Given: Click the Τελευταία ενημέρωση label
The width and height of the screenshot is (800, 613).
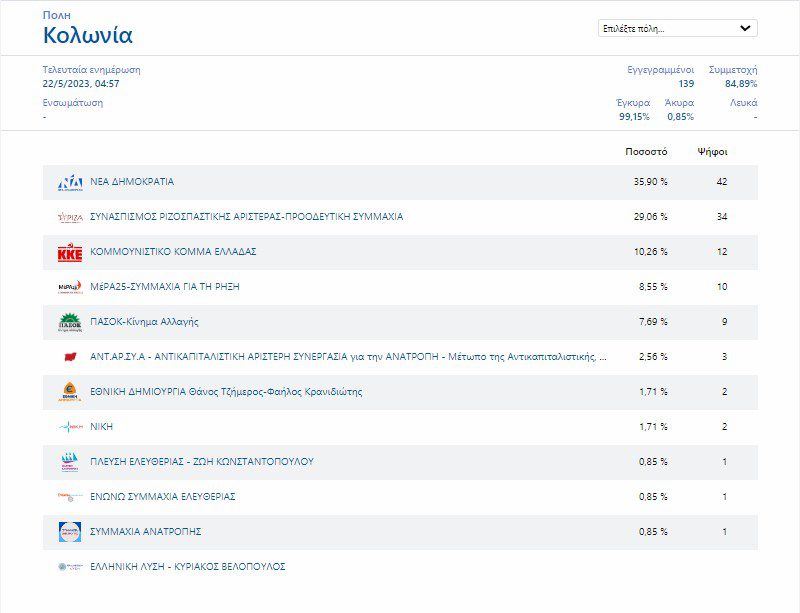Looking at the screenshot, I should coord(91,70).
